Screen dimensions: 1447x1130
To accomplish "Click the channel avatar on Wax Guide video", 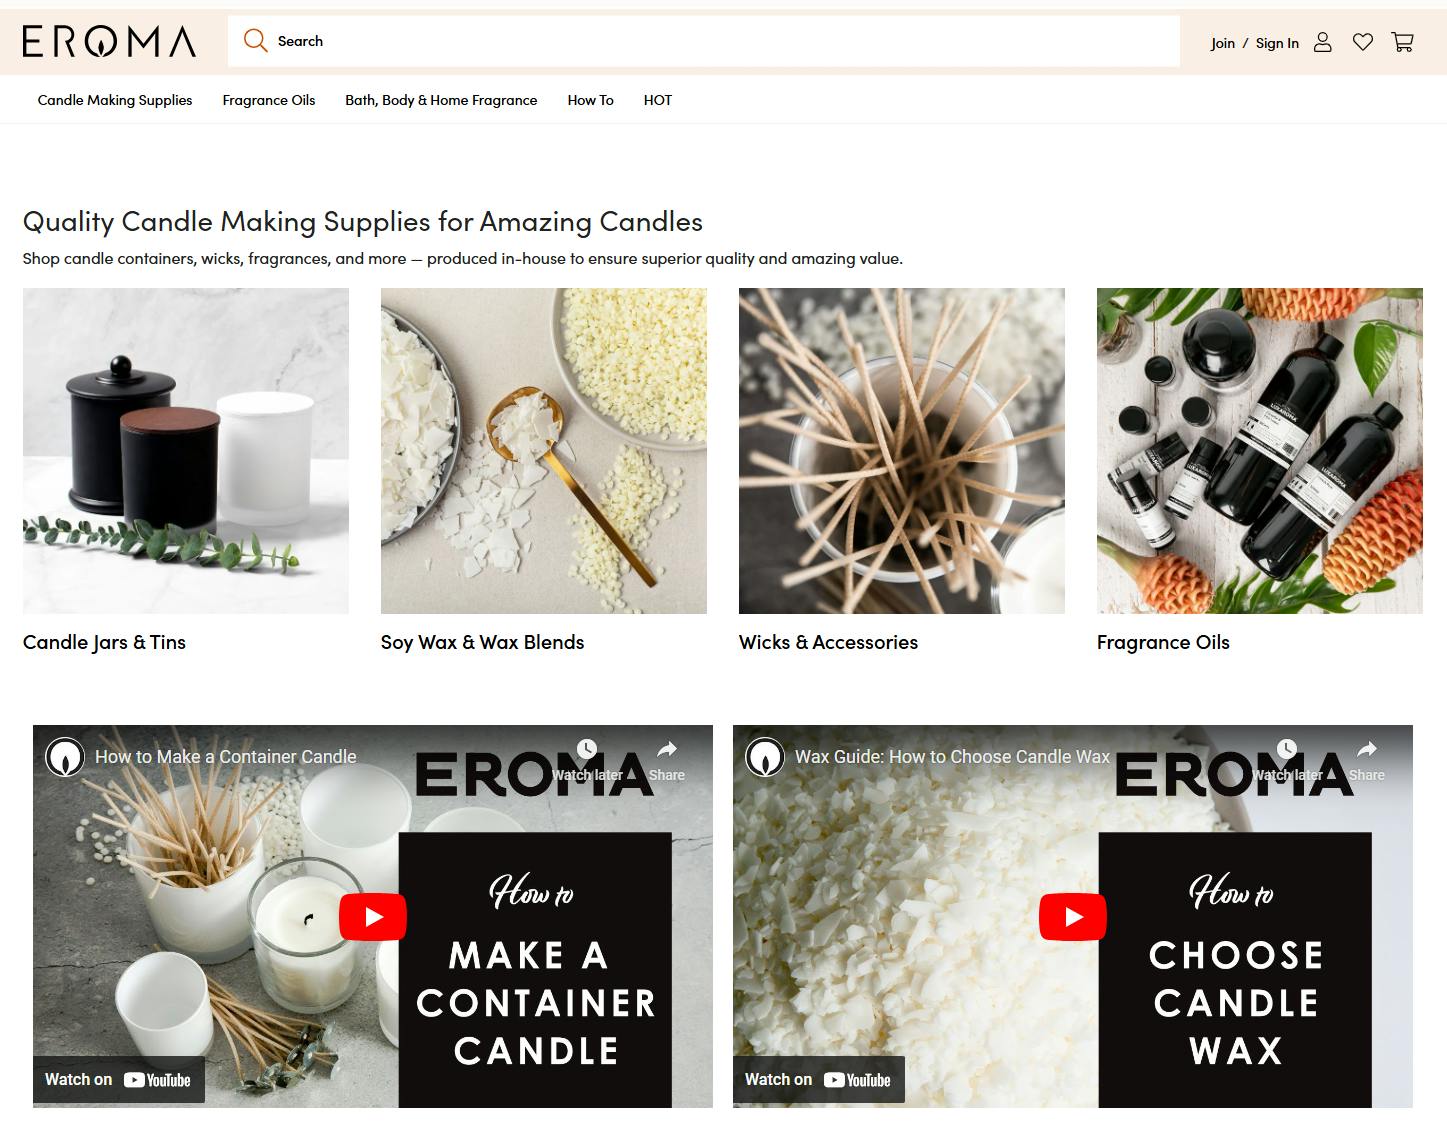I will click(765, 757).
